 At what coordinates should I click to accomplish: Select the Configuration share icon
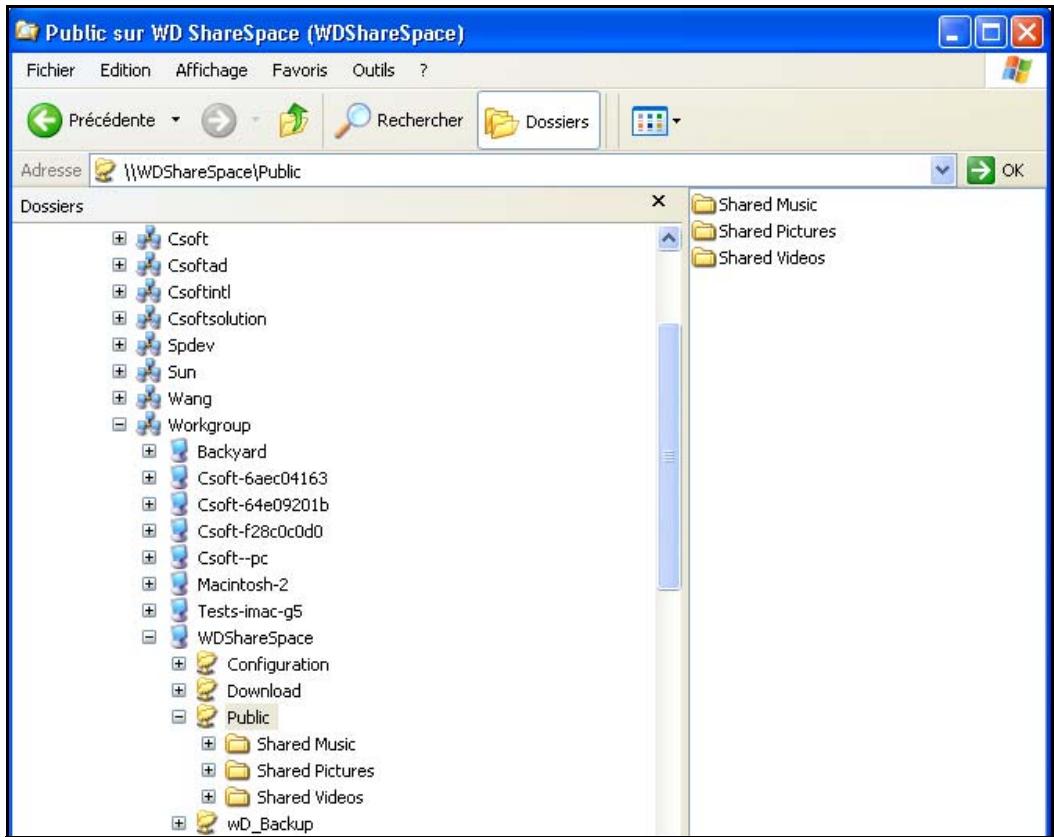click(x=207, y=664)
